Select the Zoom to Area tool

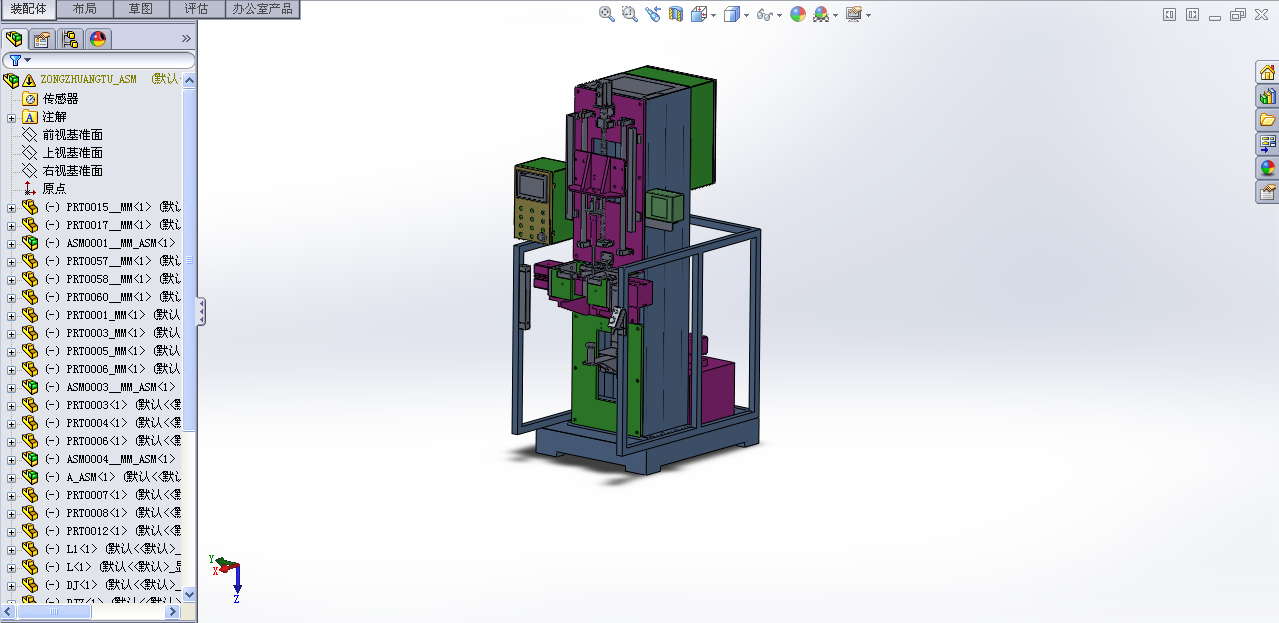tap(629, 14)
